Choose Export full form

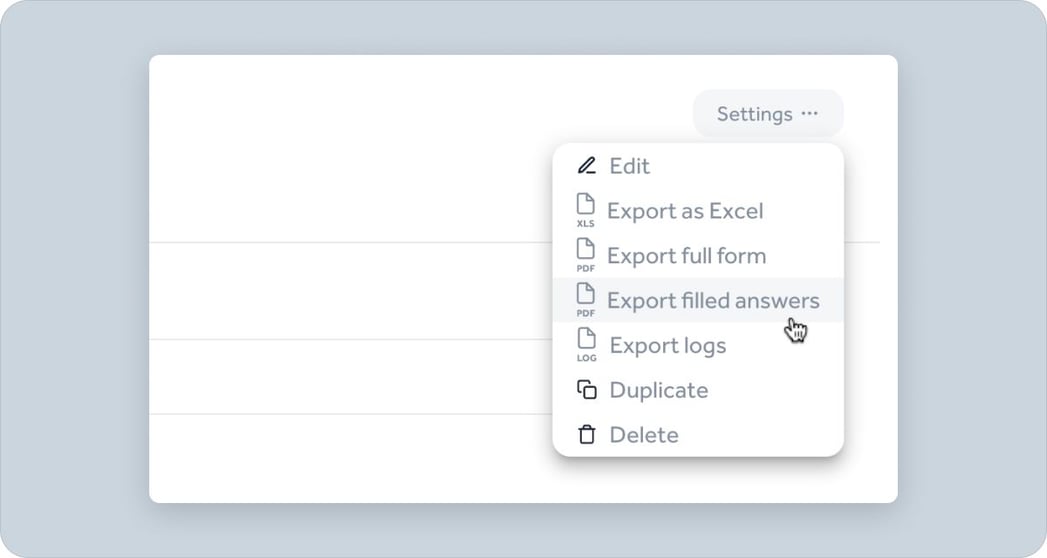click(x=686, y=256)
